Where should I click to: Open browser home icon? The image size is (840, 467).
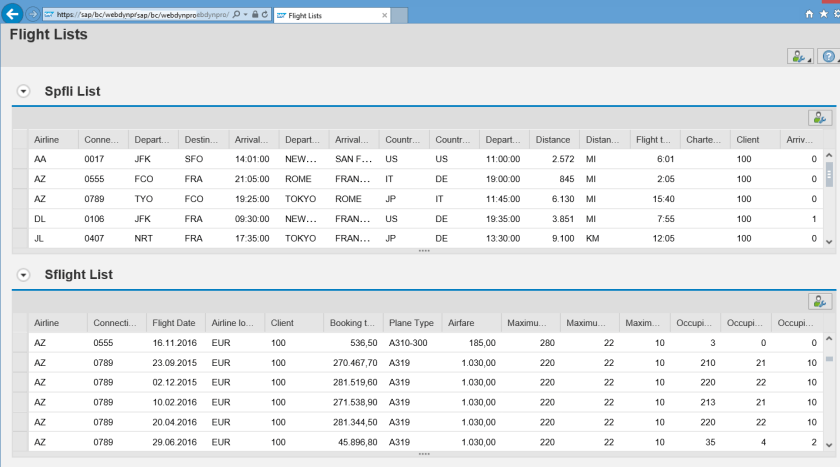(808, 14)
